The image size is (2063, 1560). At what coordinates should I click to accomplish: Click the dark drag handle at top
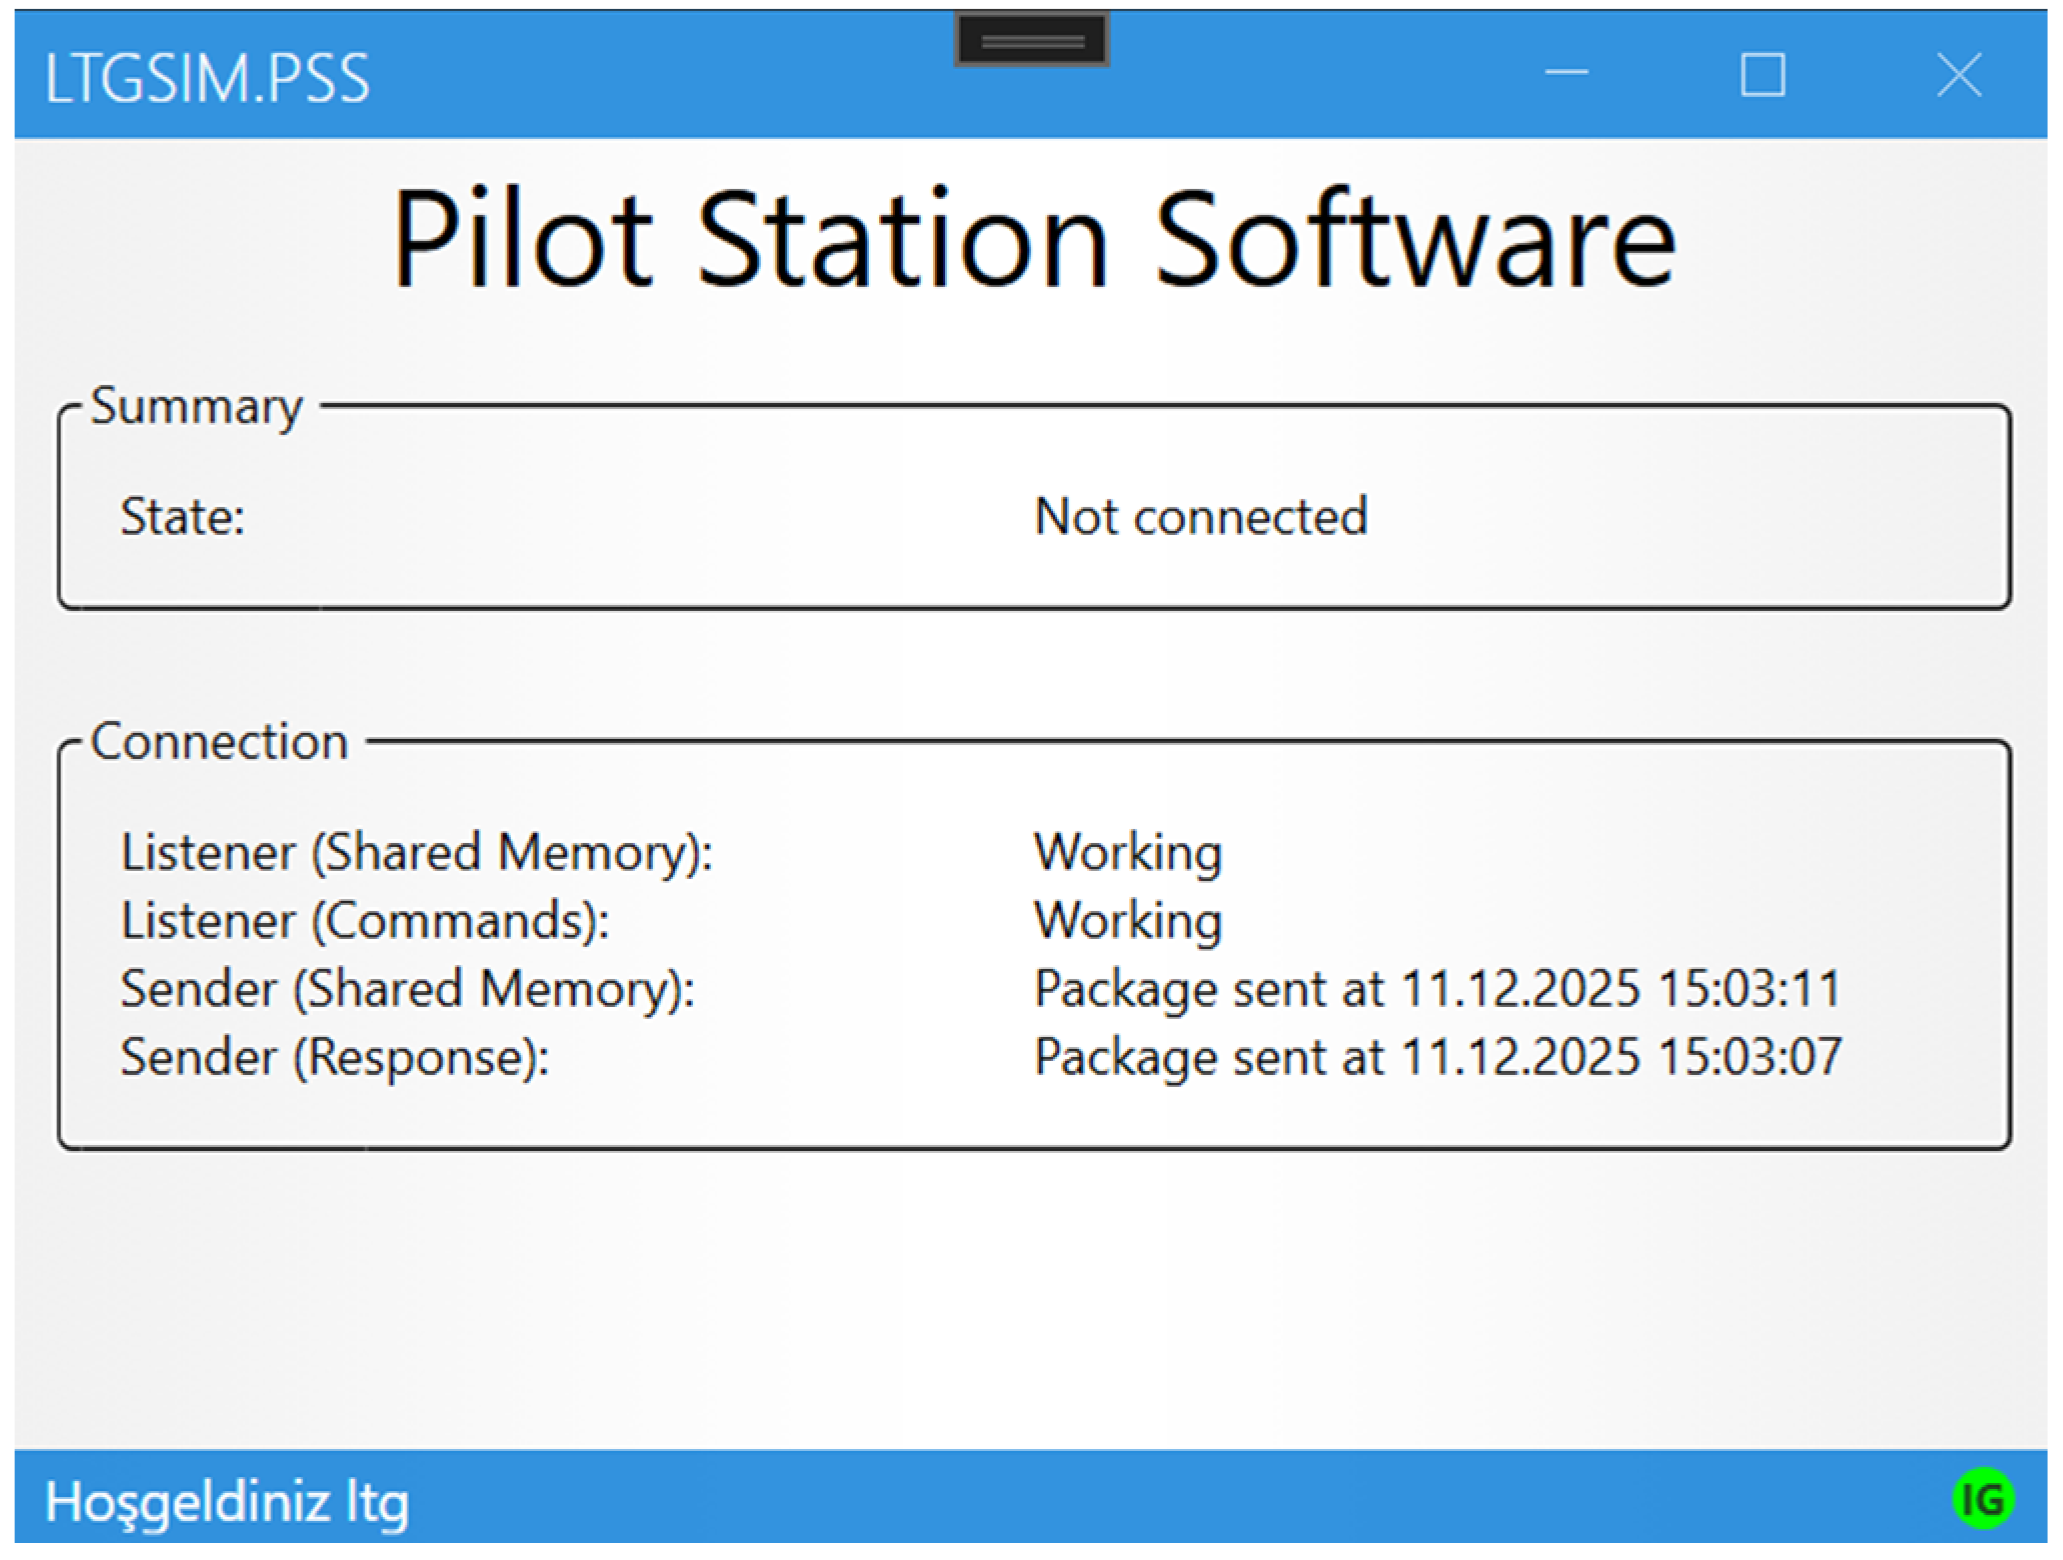[1032, 41]
